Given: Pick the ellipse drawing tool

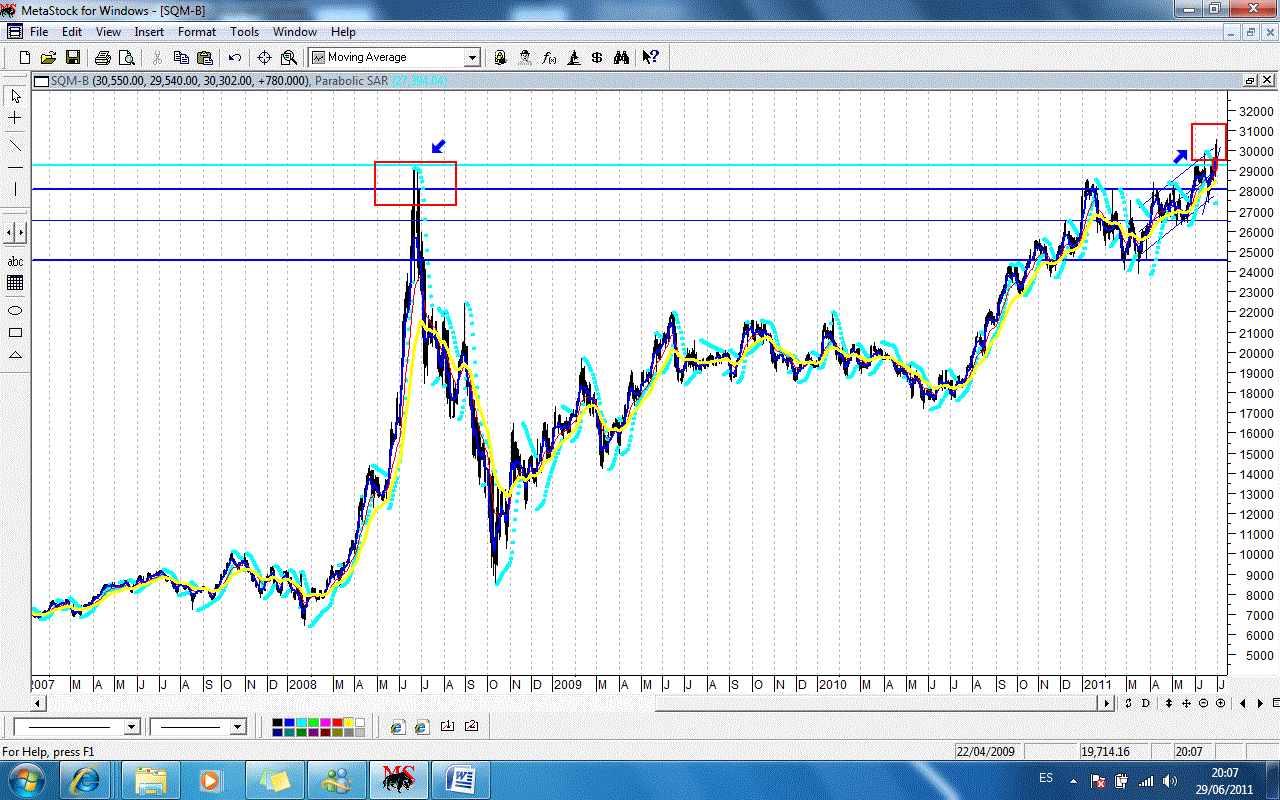Looking at the screenshot, I should tap(15, 310).
